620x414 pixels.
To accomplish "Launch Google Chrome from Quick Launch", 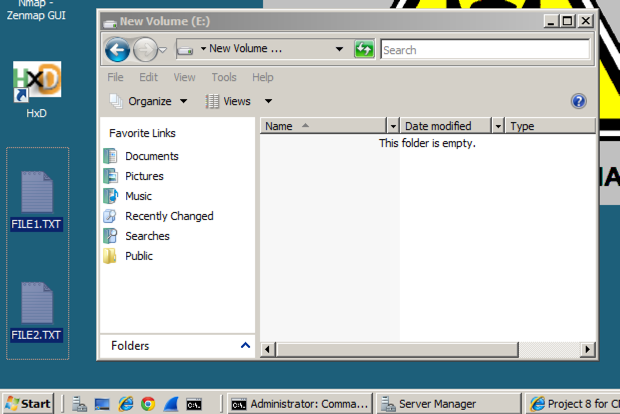I will (x=148, y=404).
